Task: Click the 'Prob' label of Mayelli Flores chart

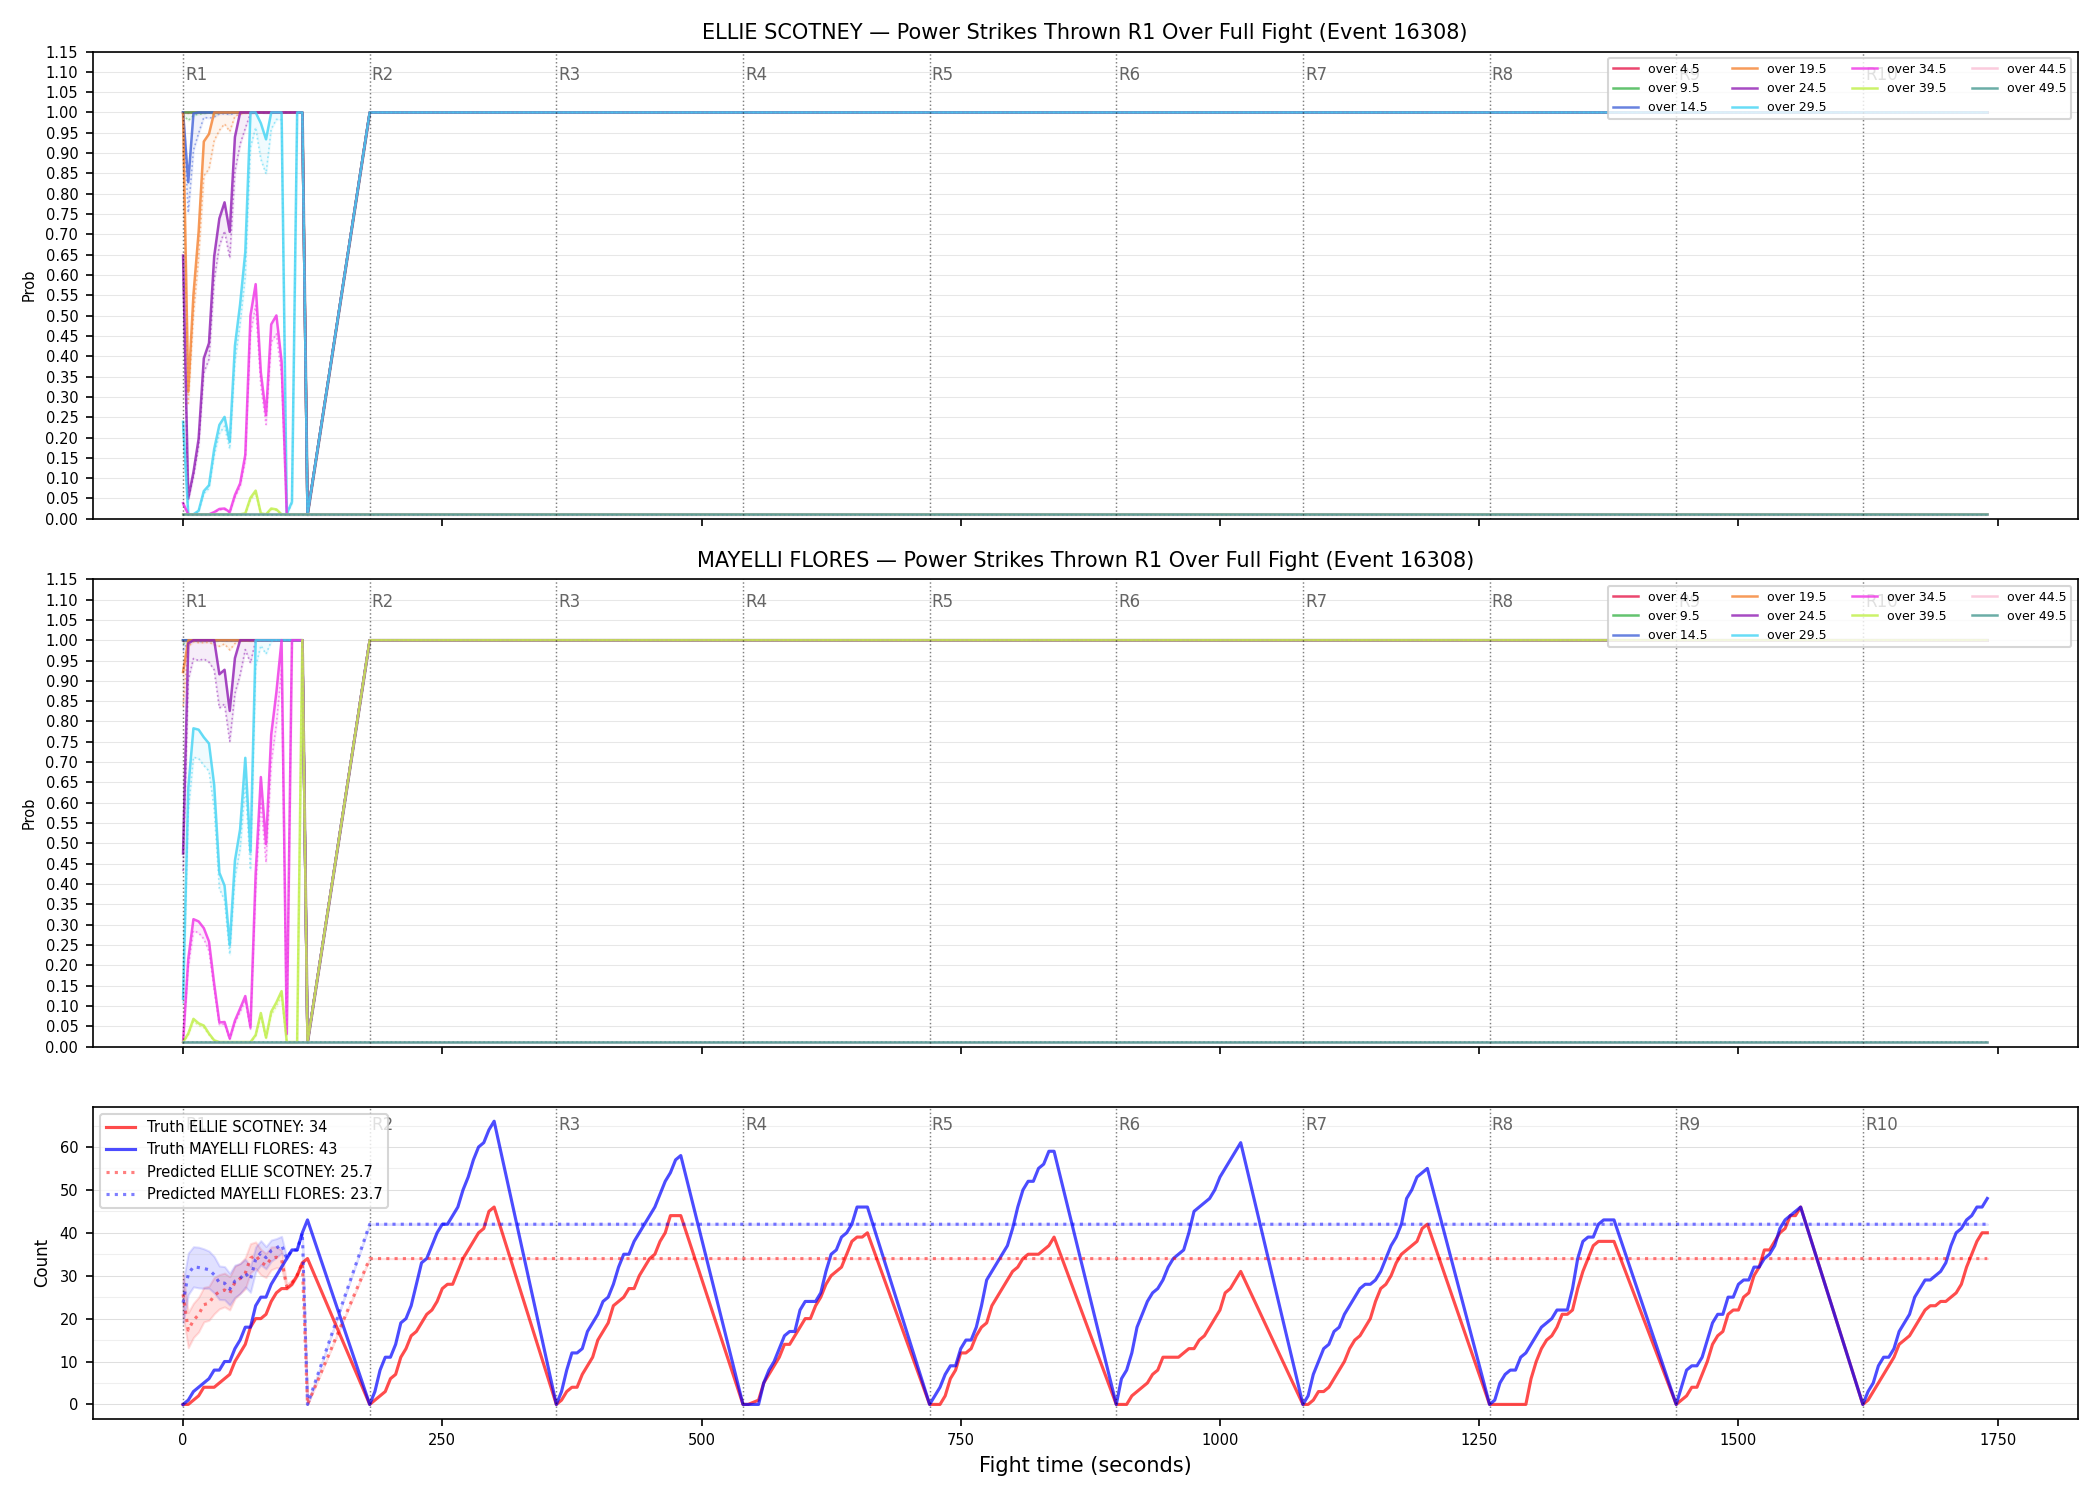Action: point(29,814)
